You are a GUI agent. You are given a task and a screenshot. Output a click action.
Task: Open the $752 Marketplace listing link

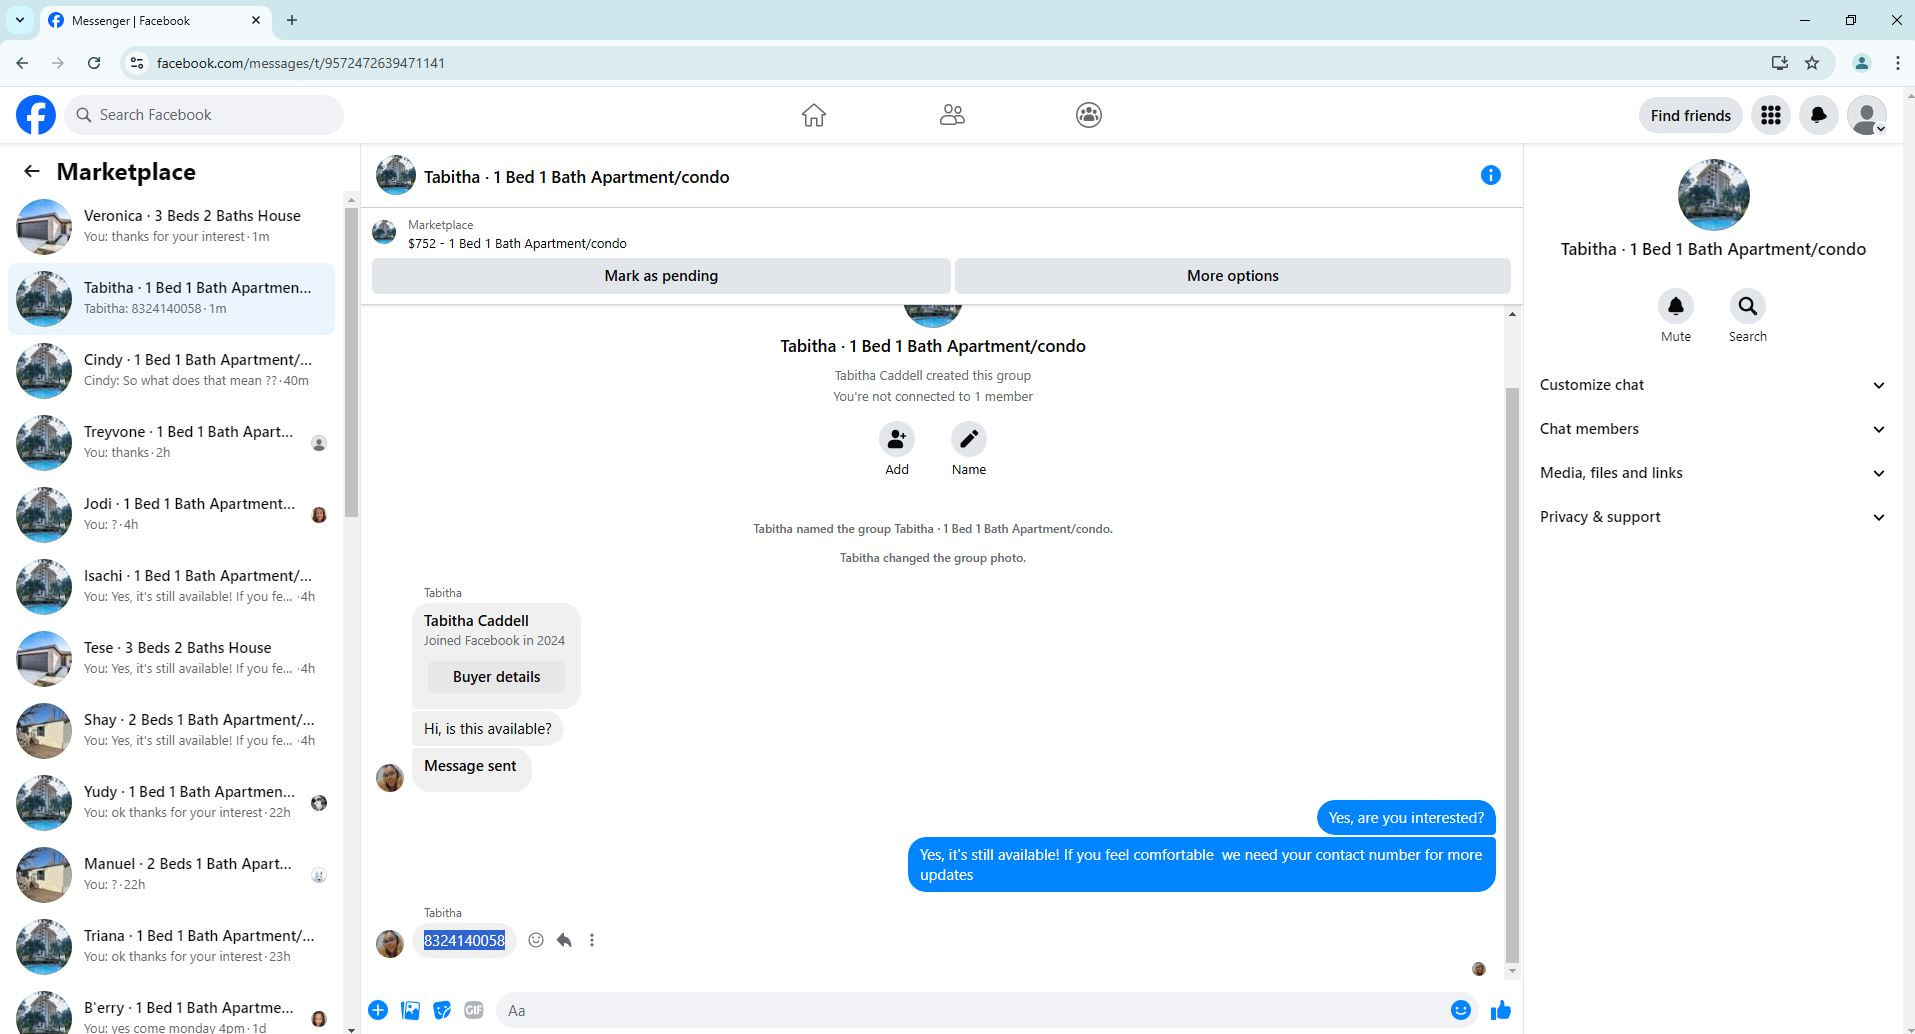pyautogui.click(x=517, y=244)
